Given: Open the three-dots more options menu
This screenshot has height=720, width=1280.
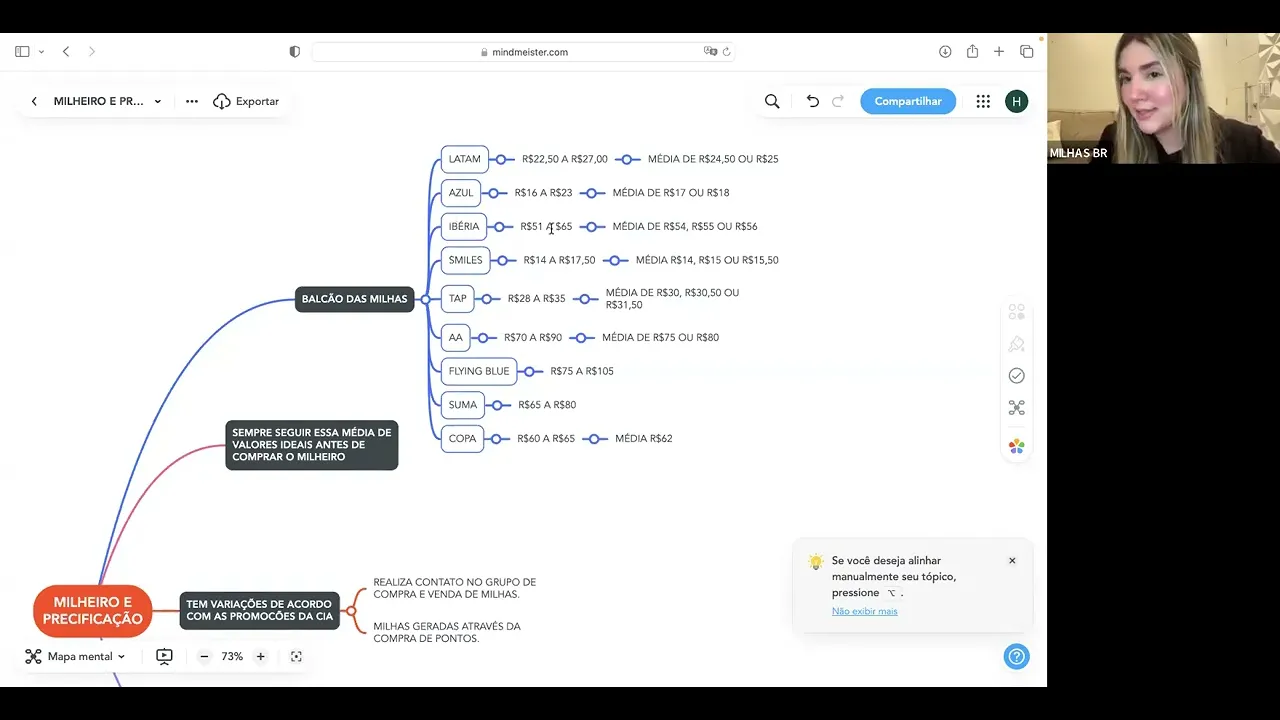Looking at the screenshot, I should pyautogui.click(x=192, y=101).
